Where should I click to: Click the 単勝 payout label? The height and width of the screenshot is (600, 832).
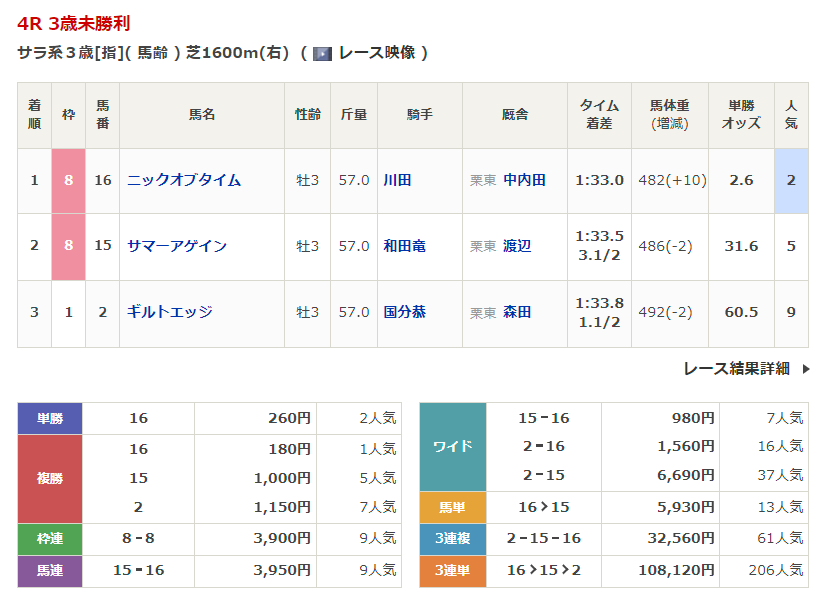click(x=50, y=418)
